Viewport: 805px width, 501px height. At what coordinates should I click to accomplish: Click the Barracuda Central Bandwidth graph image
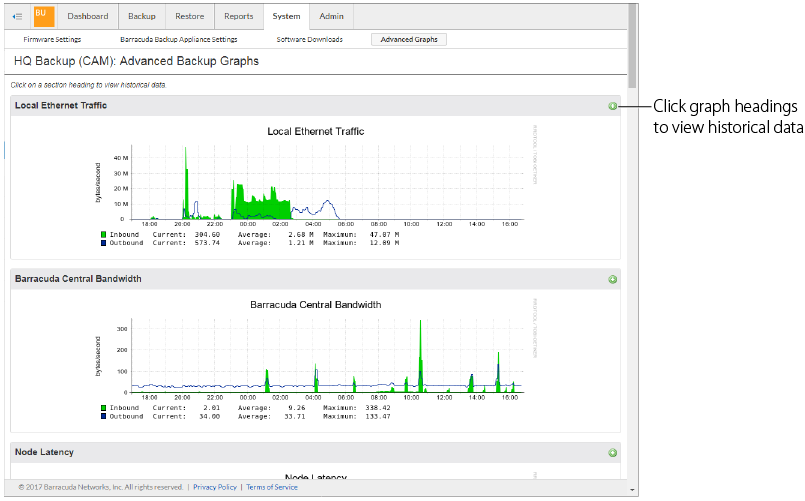315,359
